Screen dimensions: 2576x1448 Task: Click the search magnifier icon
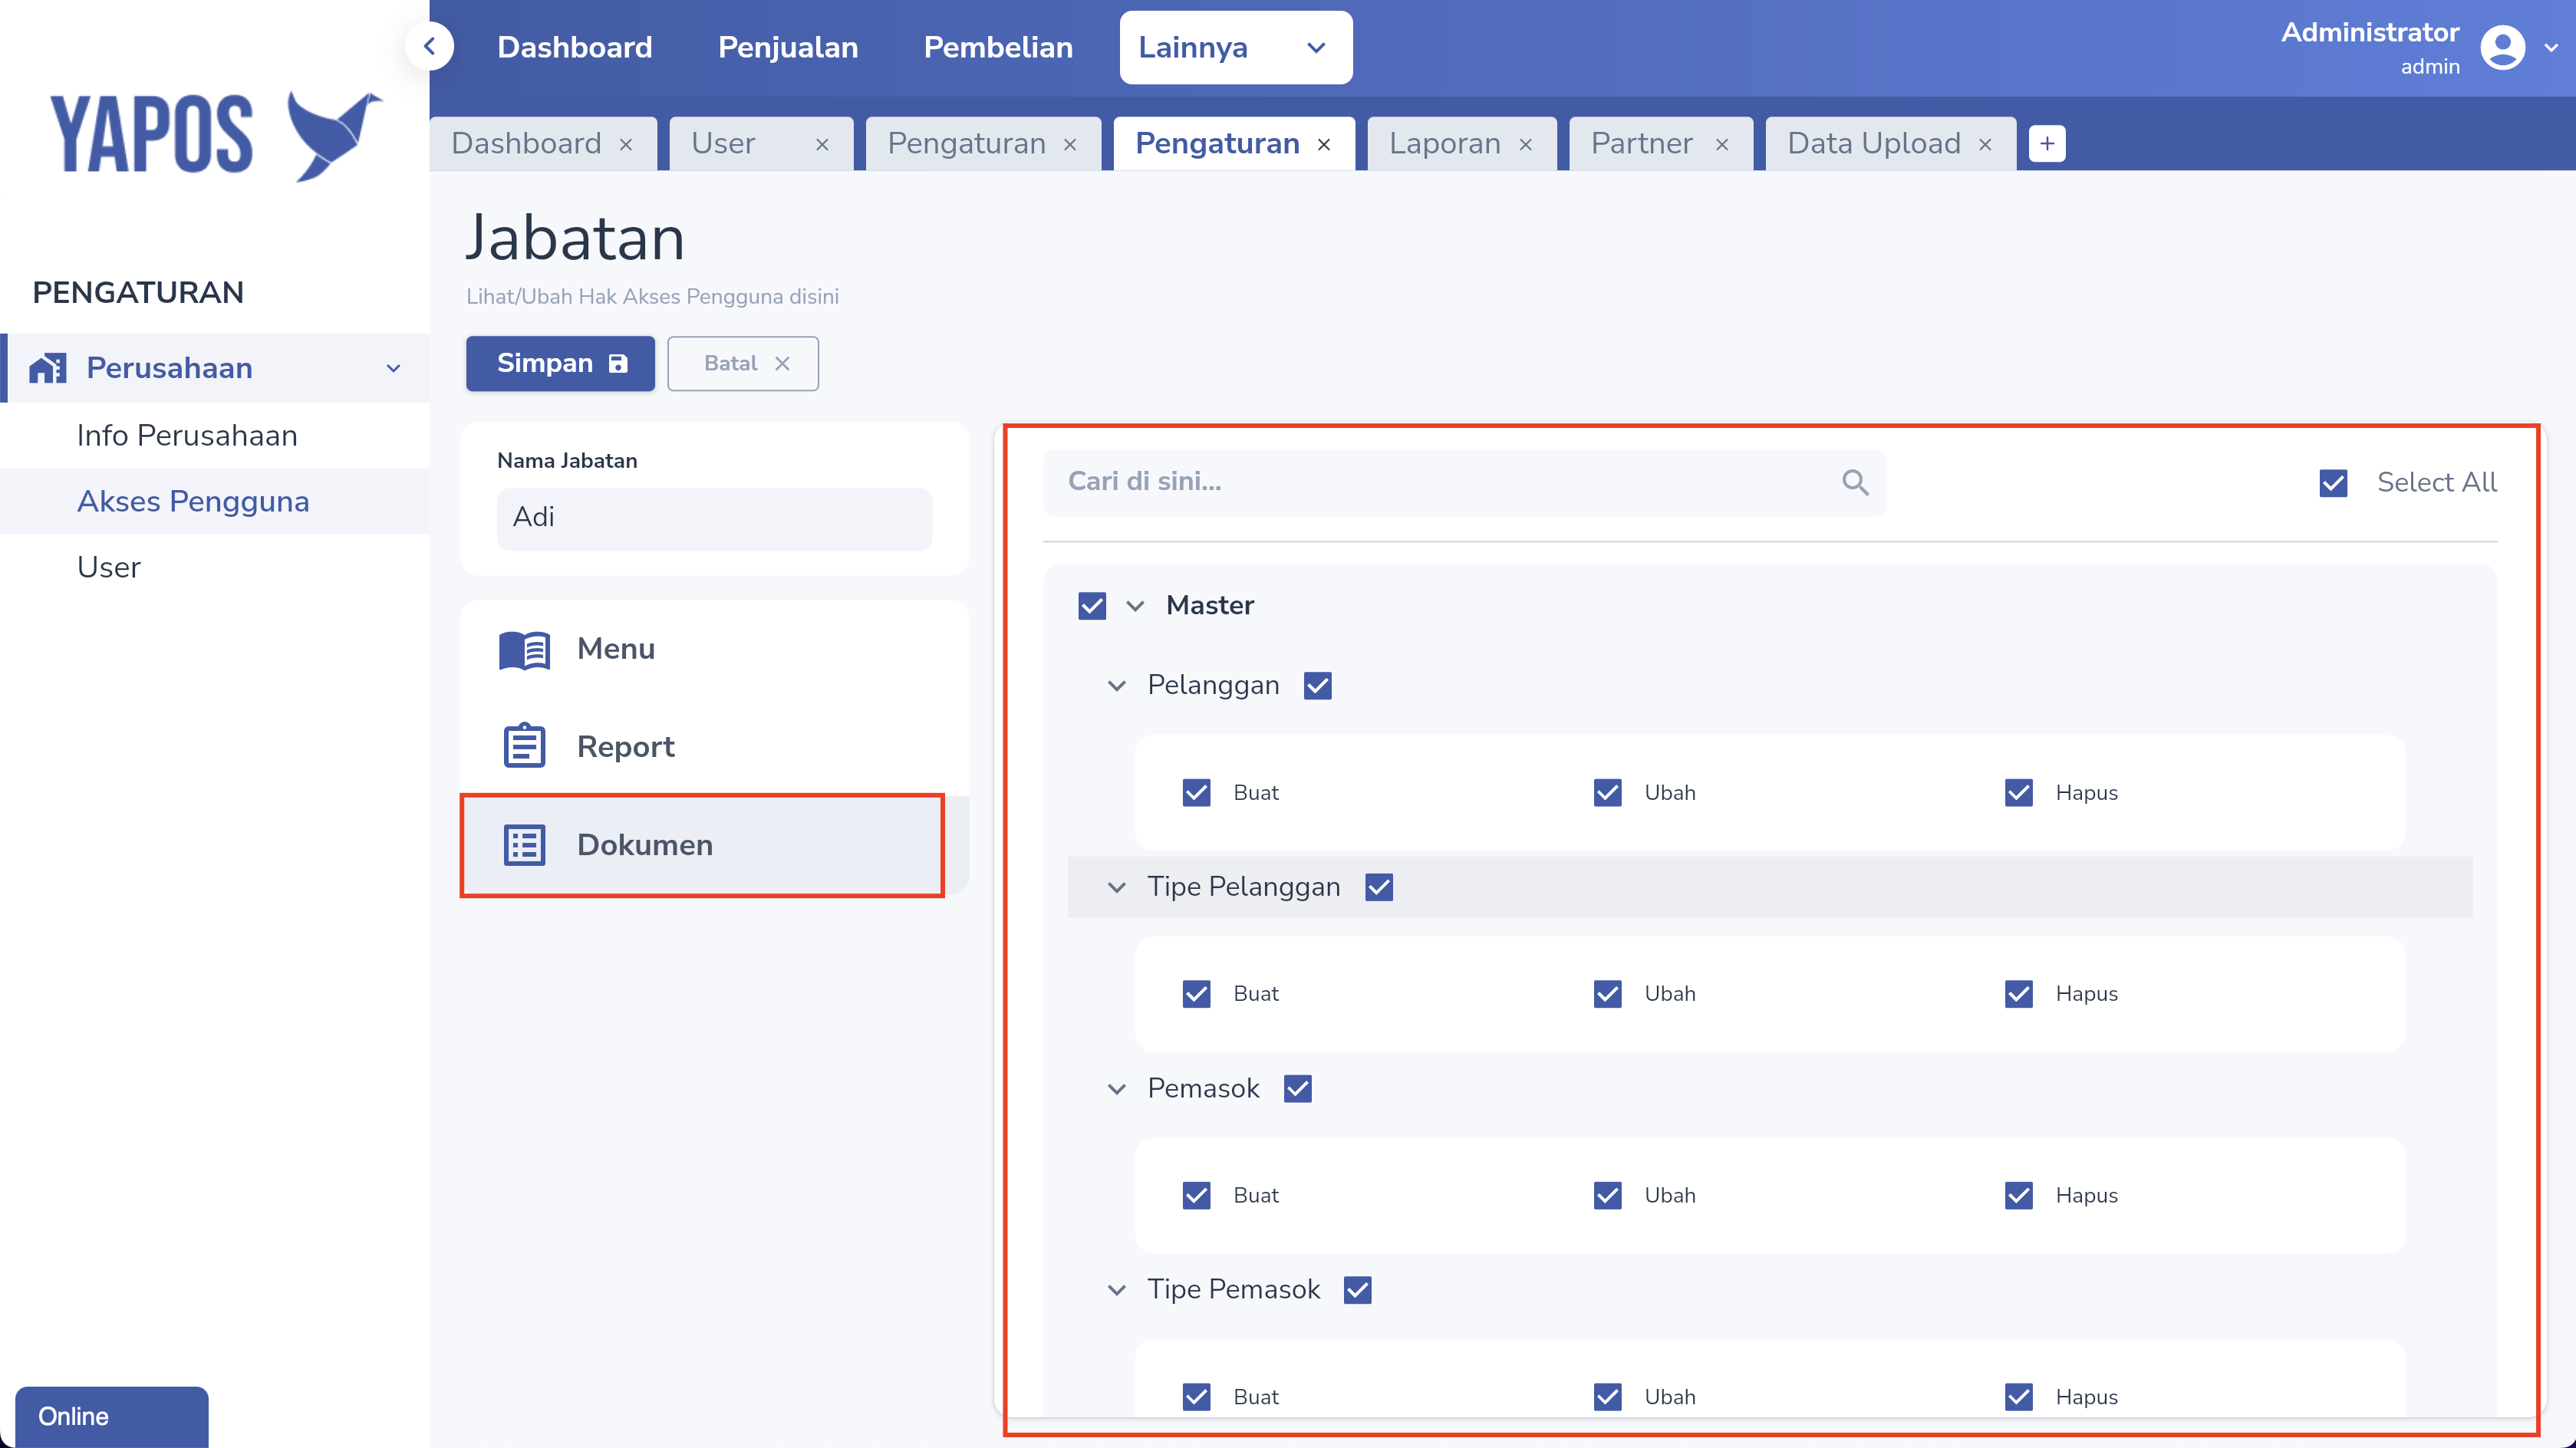1855,482
